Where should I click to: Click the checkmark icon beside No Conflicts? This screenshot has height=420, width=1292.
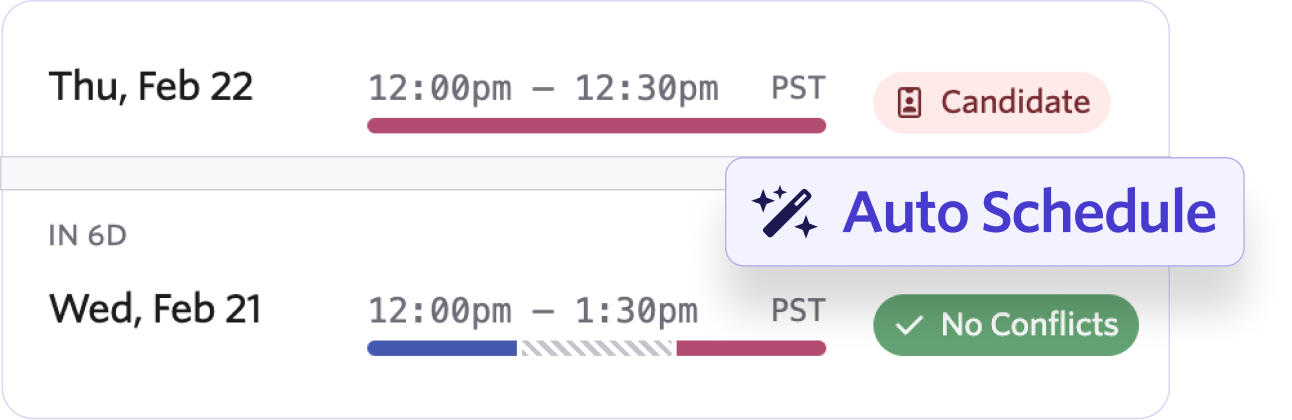(909, 325)
